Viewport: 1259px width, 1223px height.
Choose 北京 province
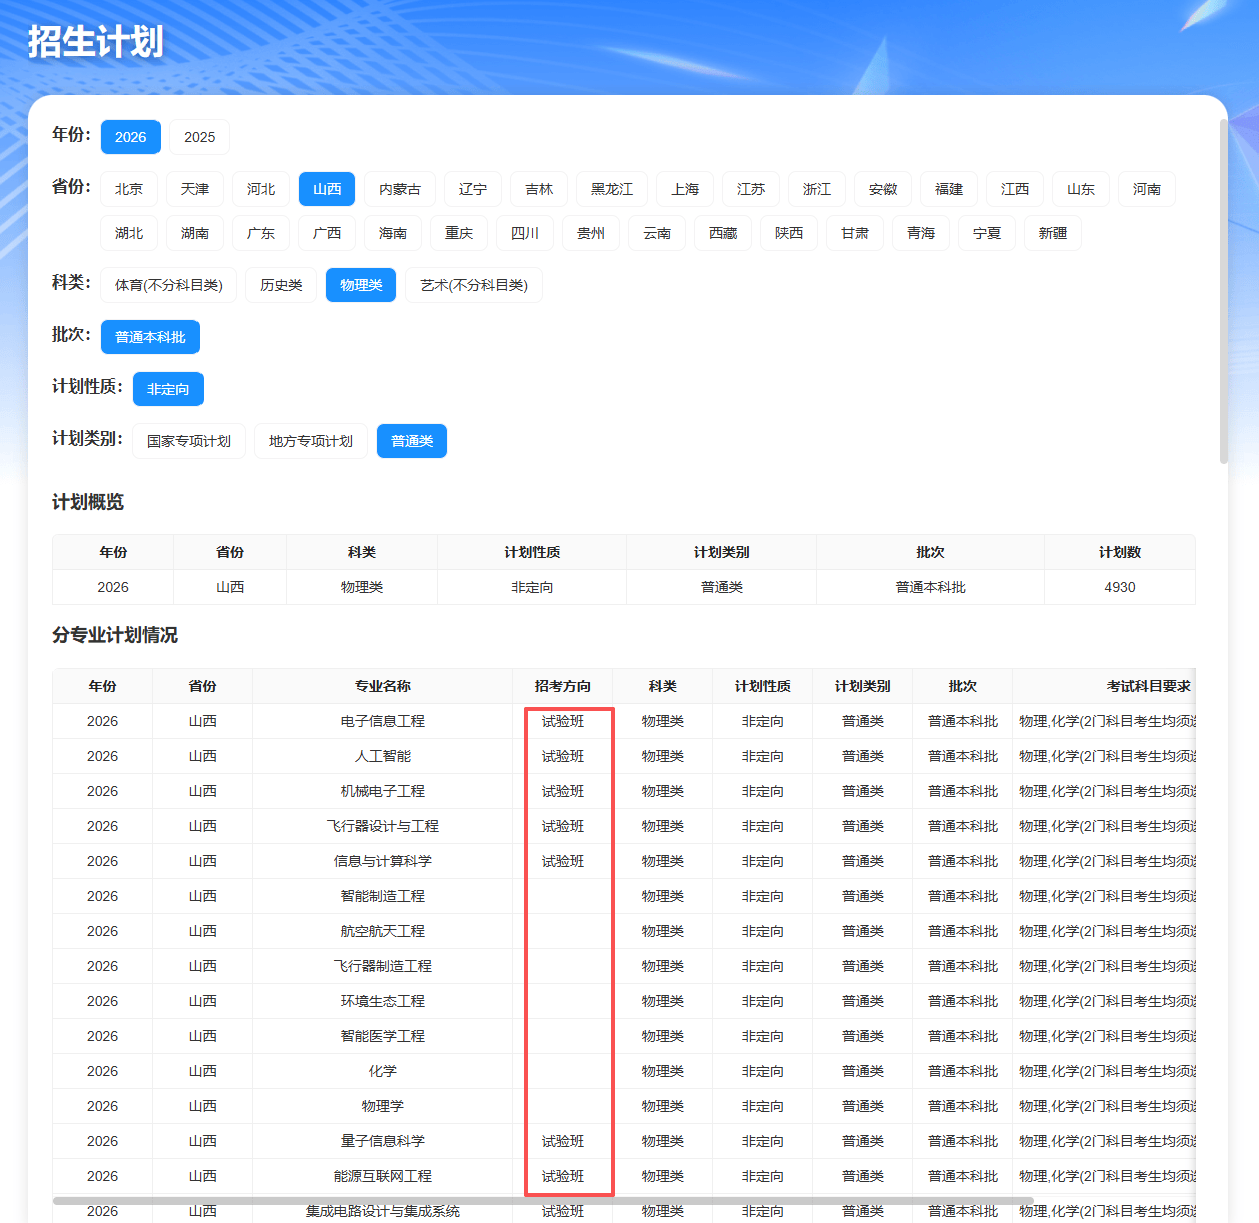point(129,189)
